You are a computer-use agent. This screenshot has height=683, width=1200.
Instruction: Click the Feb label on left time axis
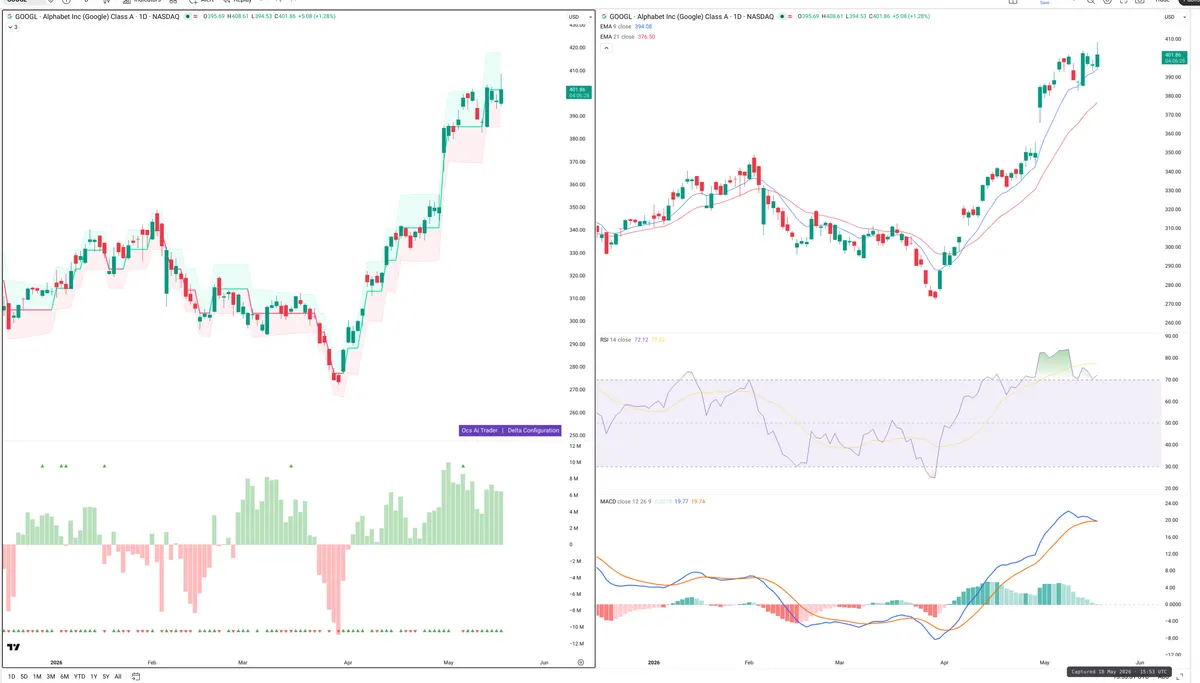152,662
